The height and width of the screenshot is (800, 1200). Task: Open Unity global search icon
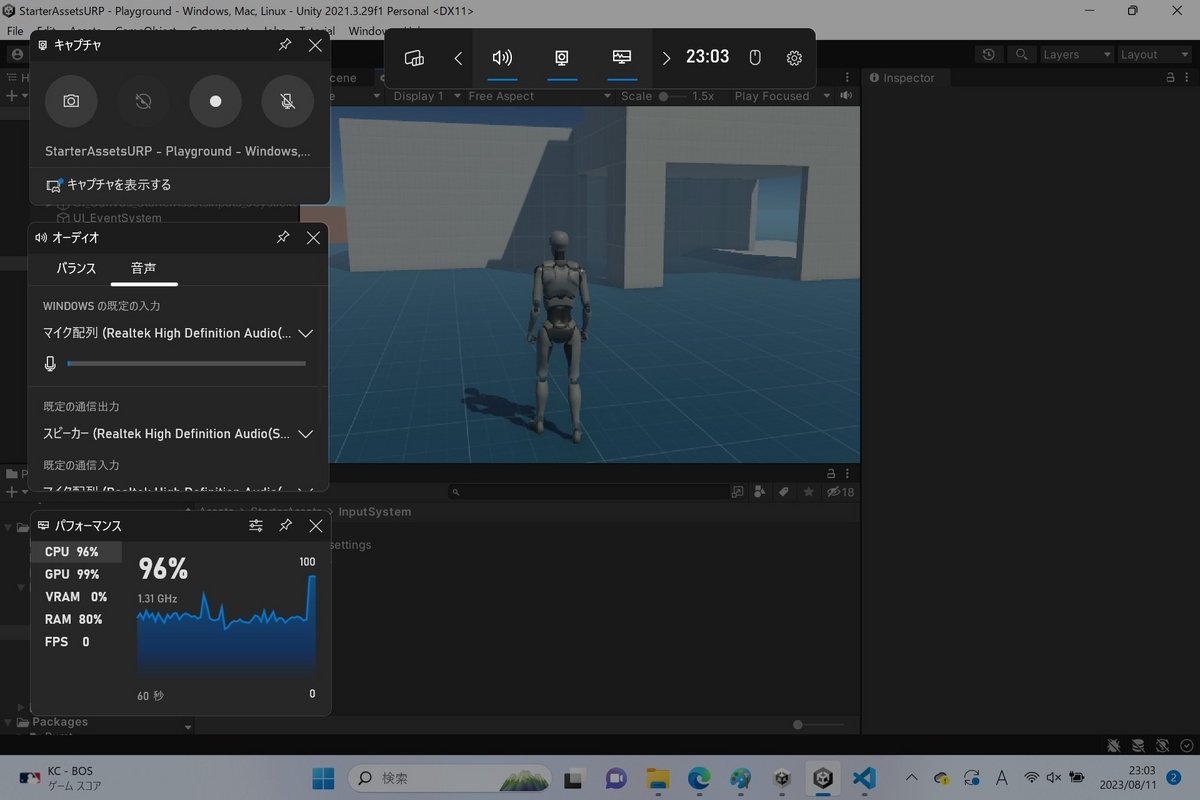[1021, 55]
